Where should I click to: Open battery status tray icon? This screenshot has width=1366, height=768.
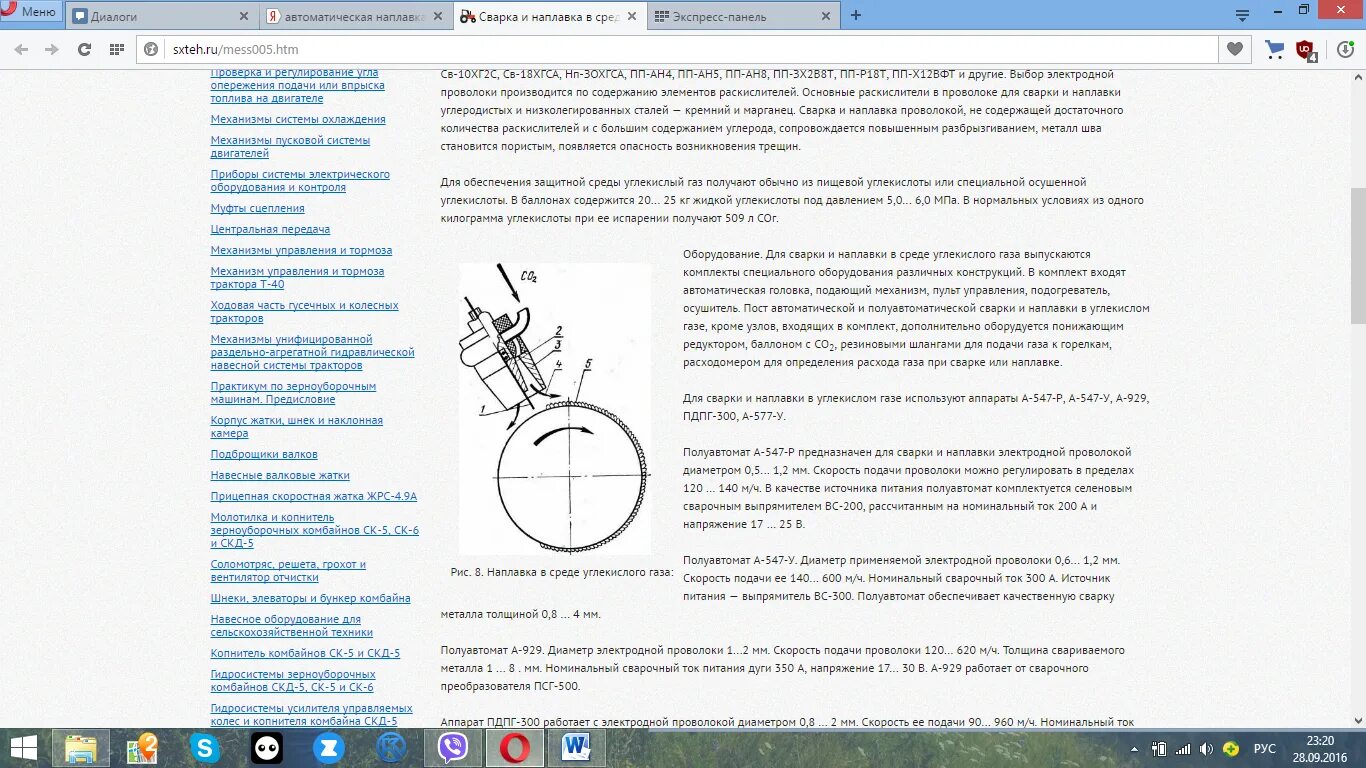pos(1160,749)
